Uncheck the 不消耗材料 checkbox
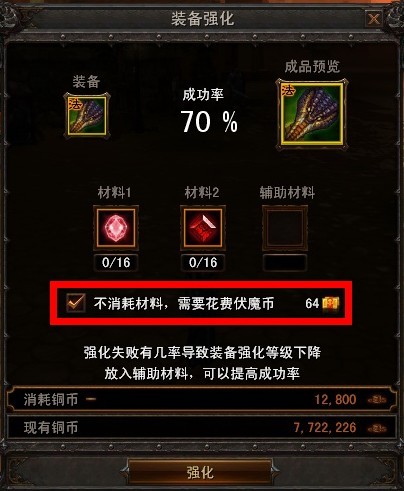The height and width of the screenshot is (491, 404). point(76,303)
